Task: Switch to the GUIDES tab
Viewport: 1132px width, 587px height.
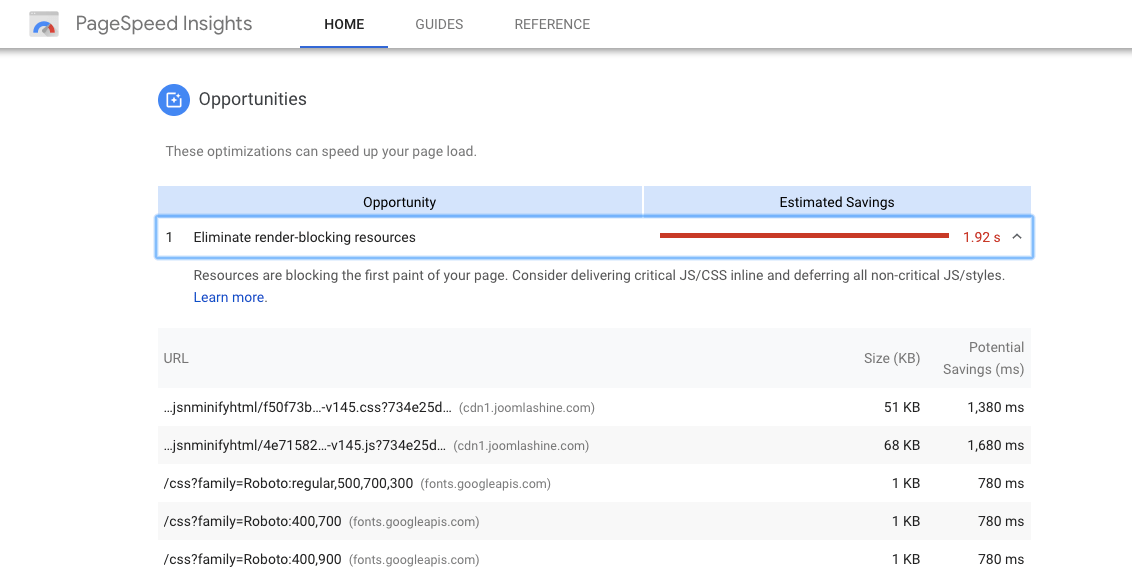Action: [x=439, y=25]
